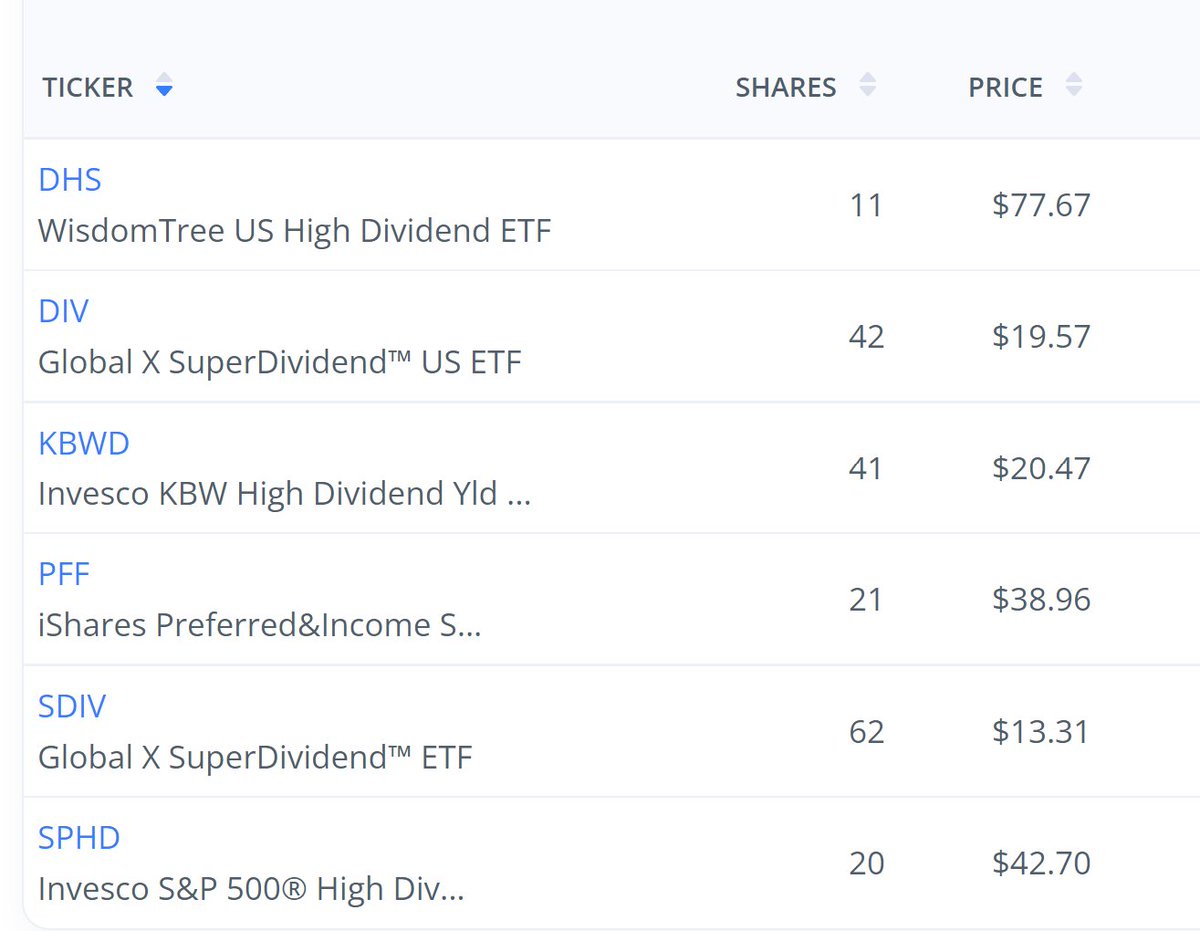Open the DHS ticker link
The image size is (1200, 931).
tap(70, 180)
